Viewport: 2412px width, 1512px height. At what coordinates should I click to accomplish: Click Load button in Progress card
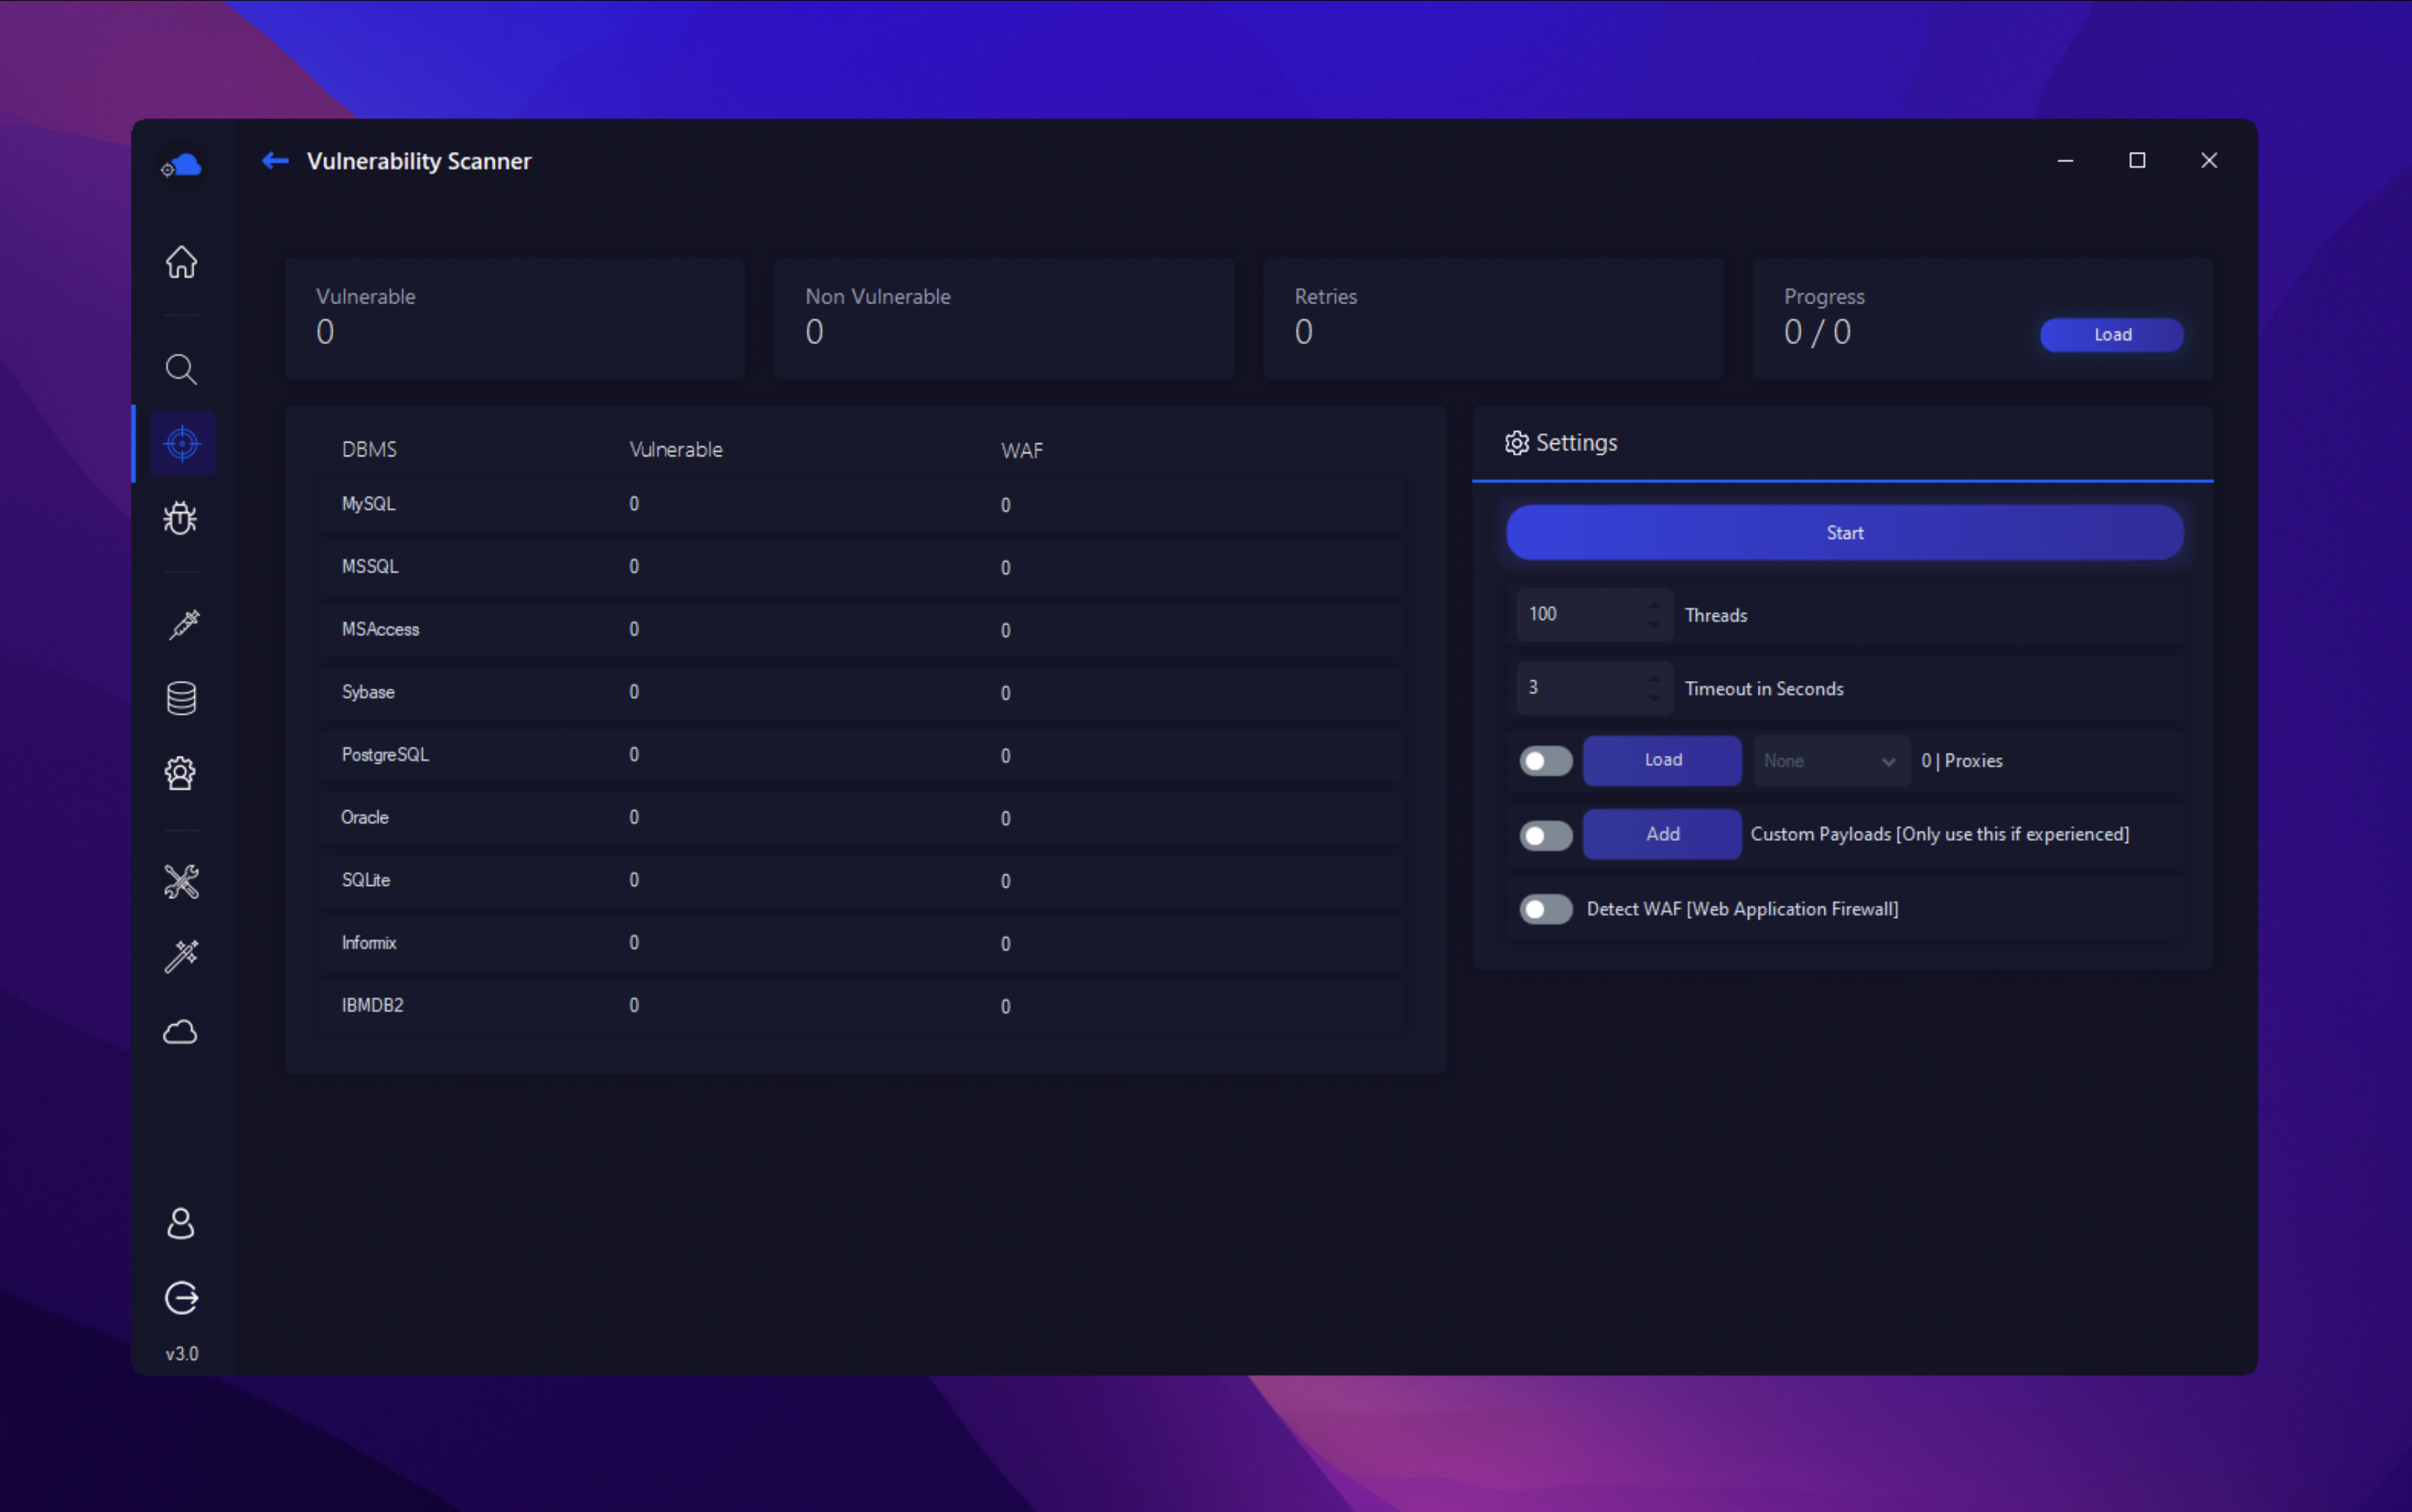(2111, 335)
